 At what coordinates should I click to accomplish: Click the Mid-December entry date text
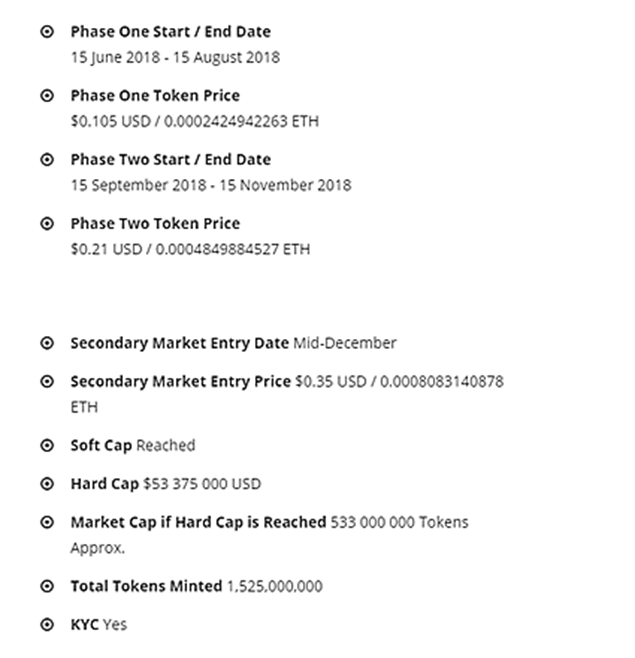tap(345, 343)
